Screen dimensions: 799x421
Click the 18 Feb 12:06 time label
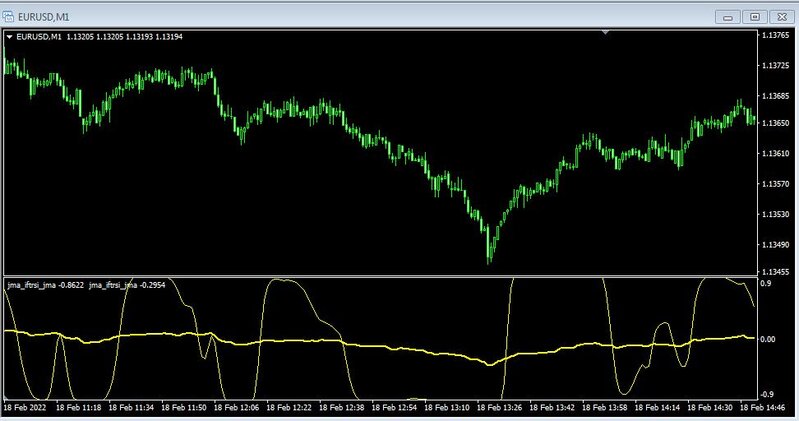(x=236, y=407)
